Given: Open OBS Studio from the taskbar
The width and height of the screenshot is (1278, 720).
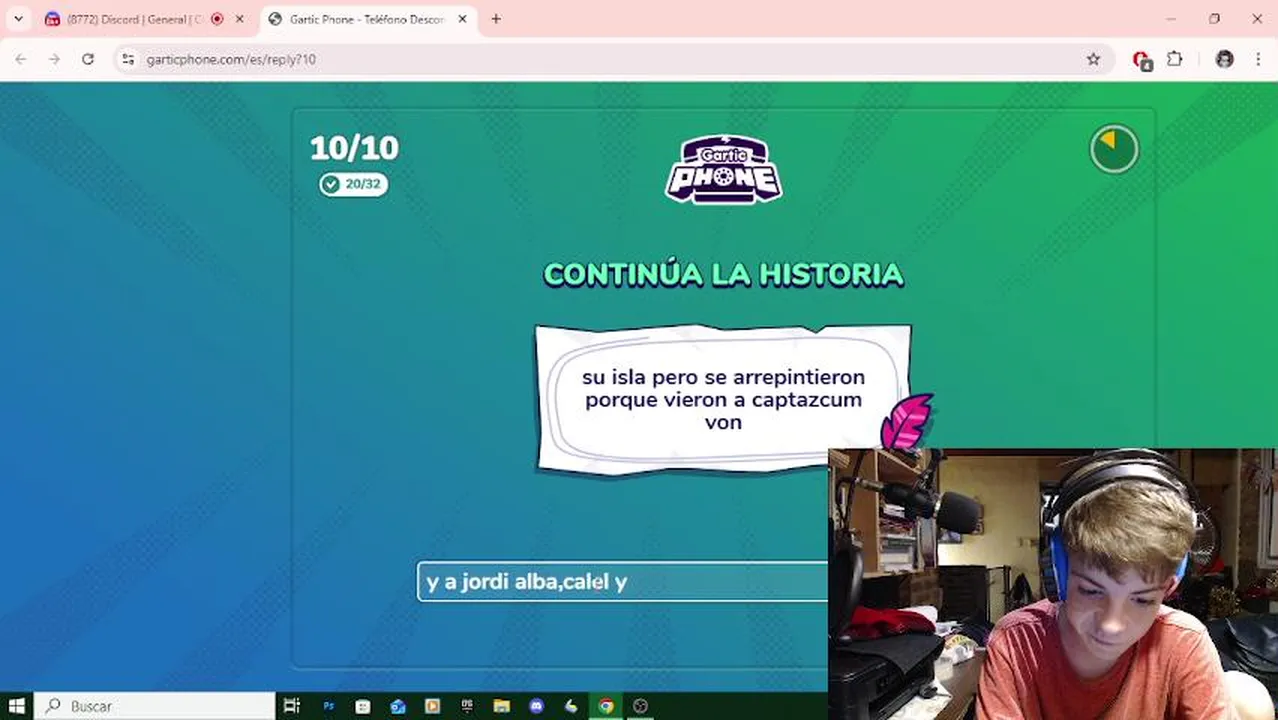Looking at the screenshot, I should tap(641, 706).
